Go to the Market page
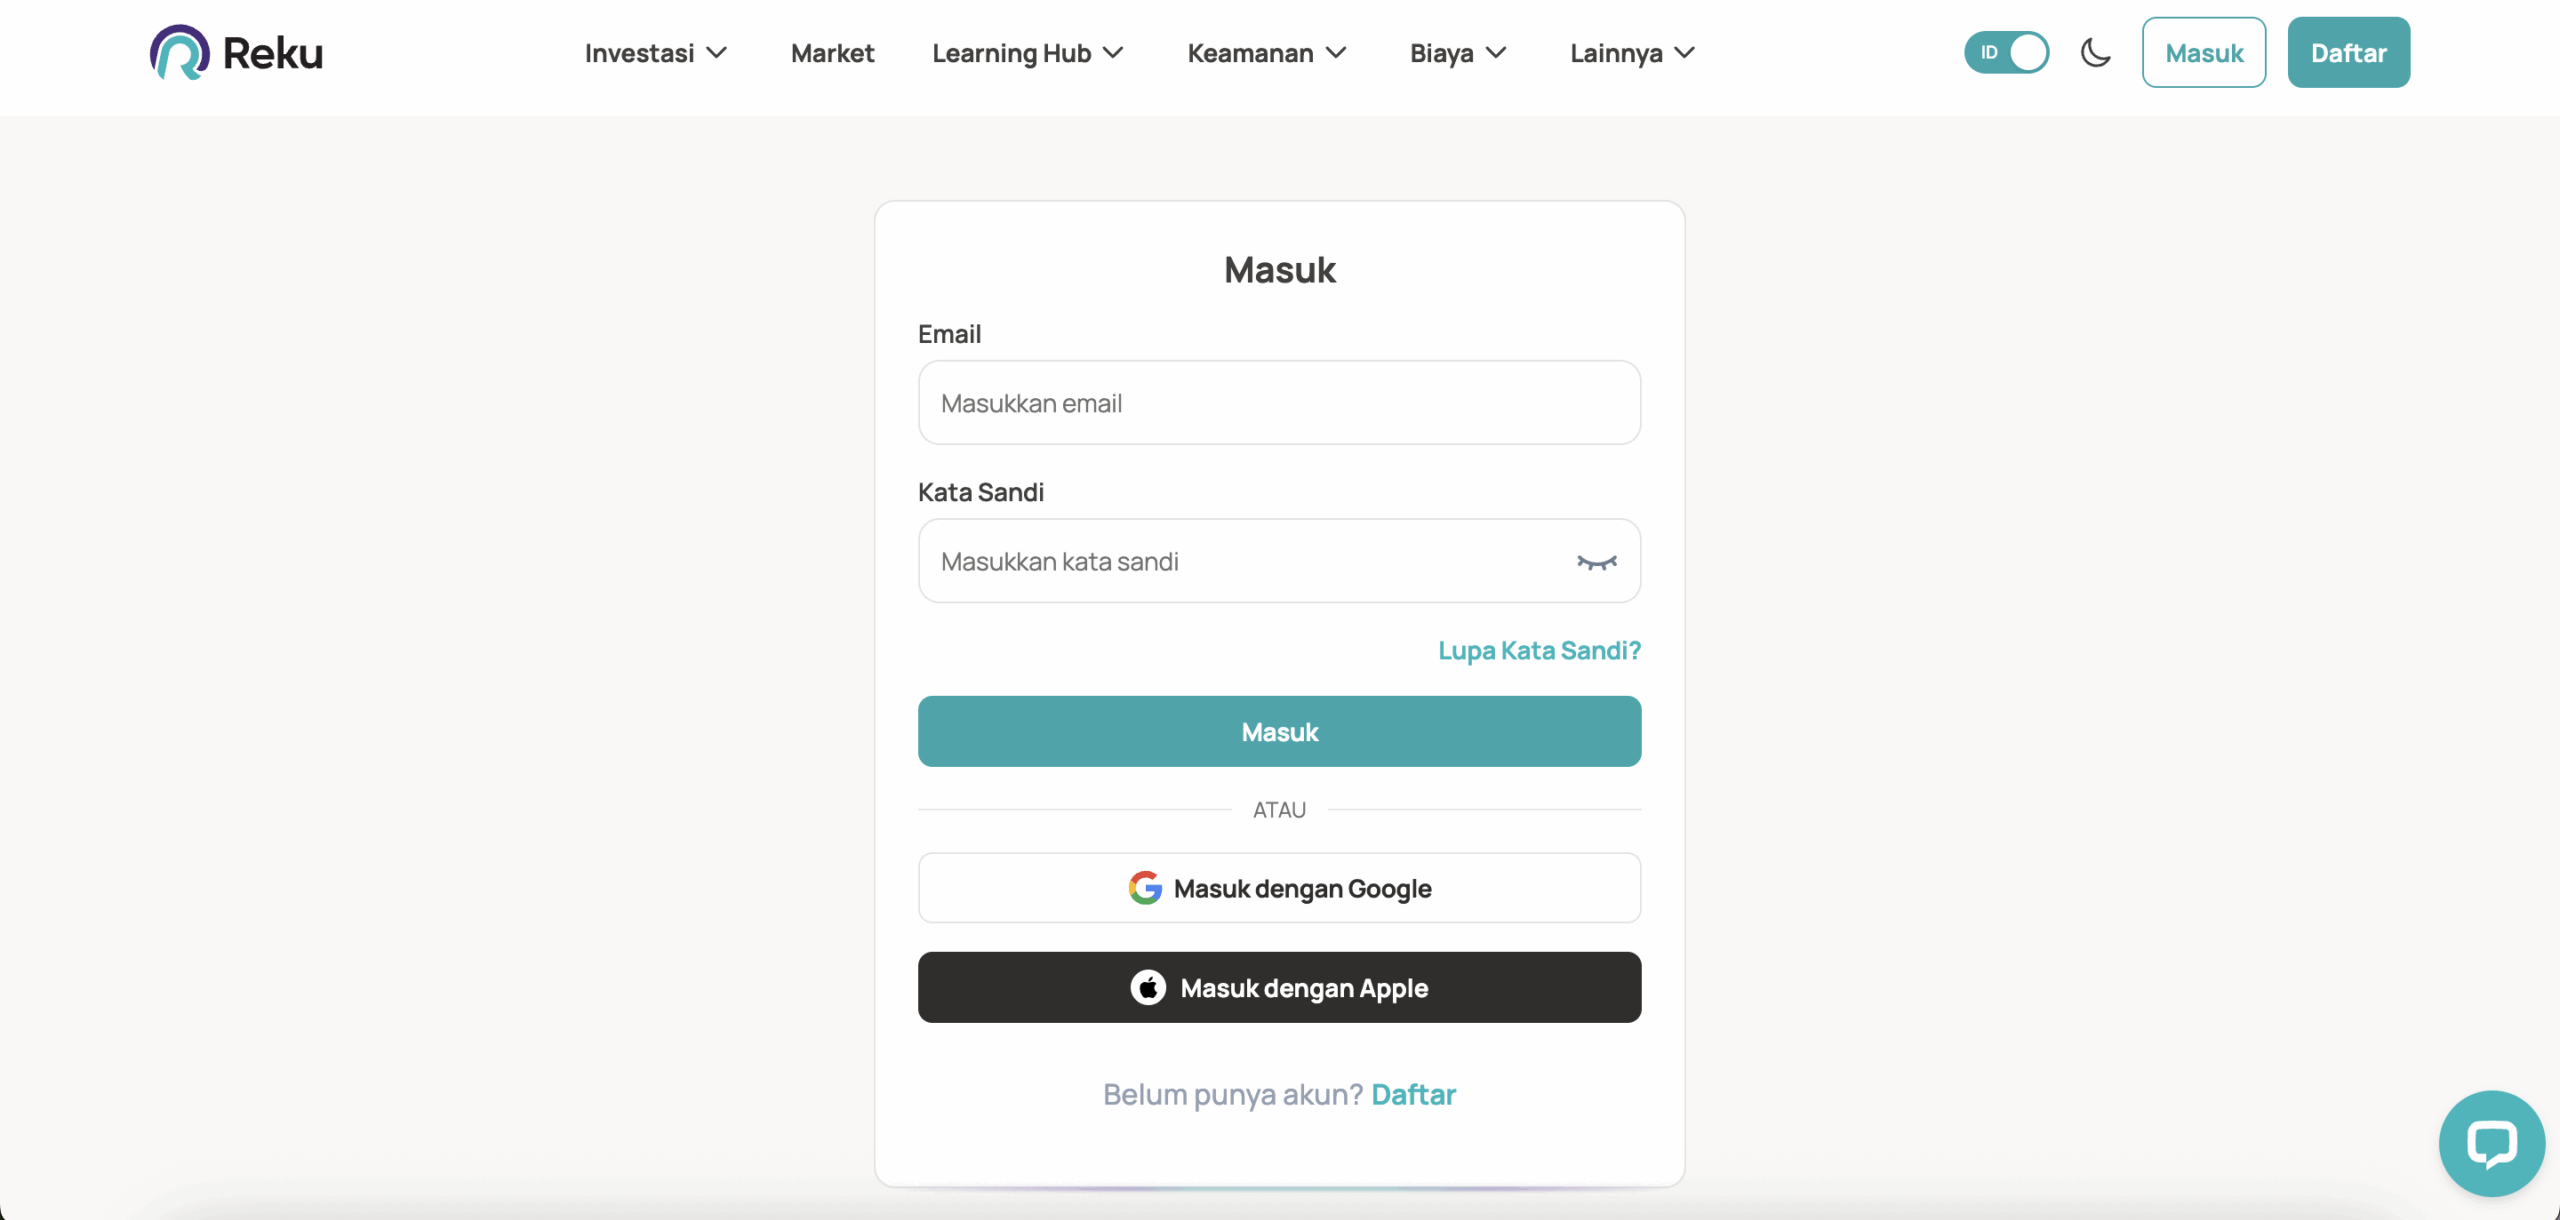This screenshot has height=1220, width=2560. tap(832, 53)
